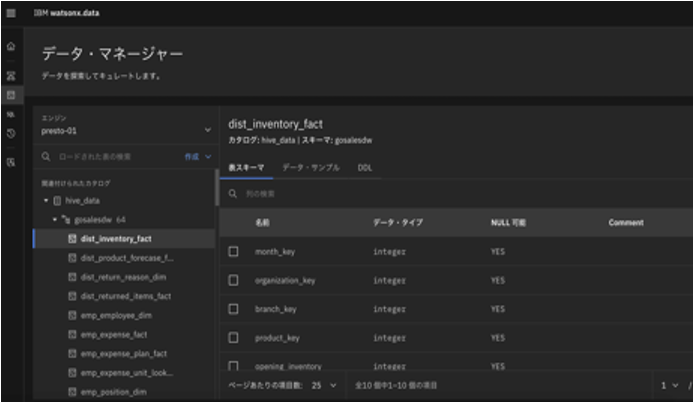Open the page number dropdown showing 1
Viewport: 694px width, 402px height.
[669, 386]
